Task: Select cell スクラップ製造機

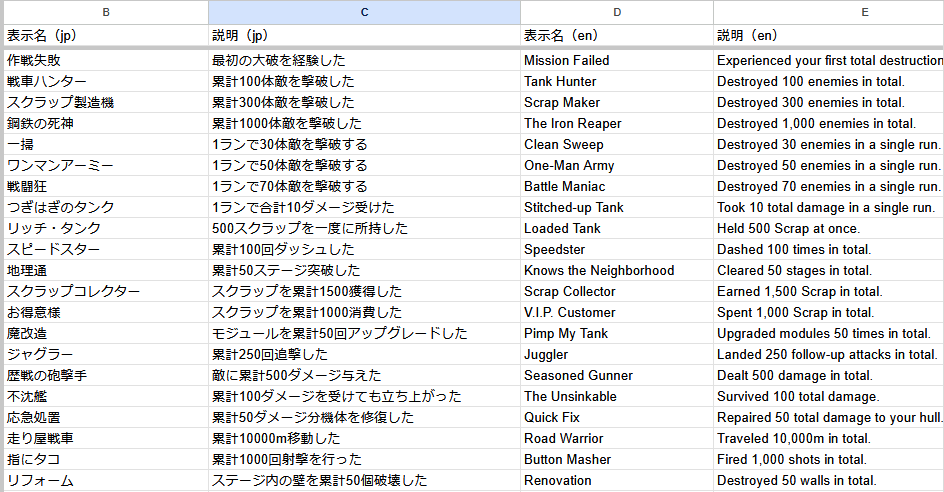Action: click(106, 102)
